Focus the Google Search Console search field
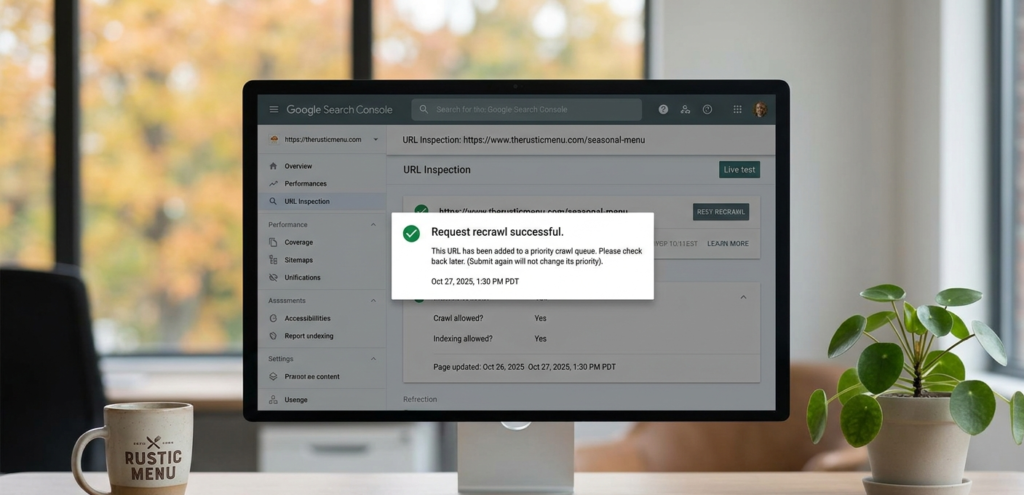Viewport: 1024px width, 495px height. pyautogui.click(x=526, y=110)
